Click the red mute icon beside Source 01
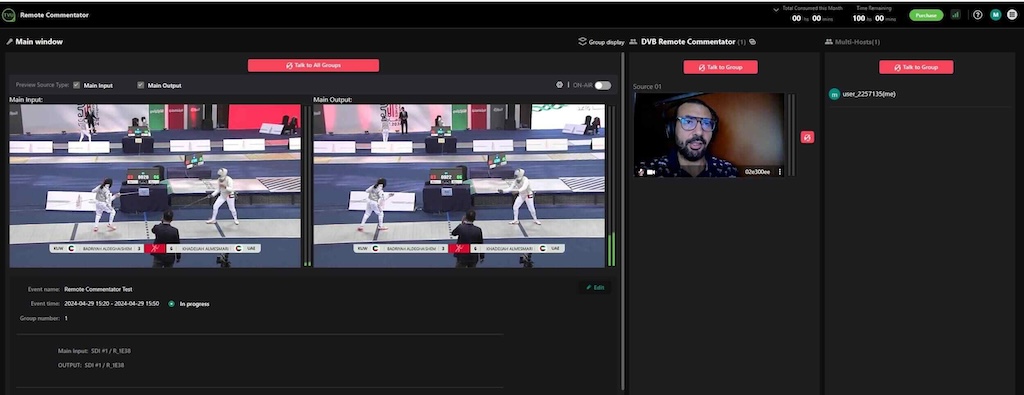This screenshot has width=1024, height=395. click(807, 137)
